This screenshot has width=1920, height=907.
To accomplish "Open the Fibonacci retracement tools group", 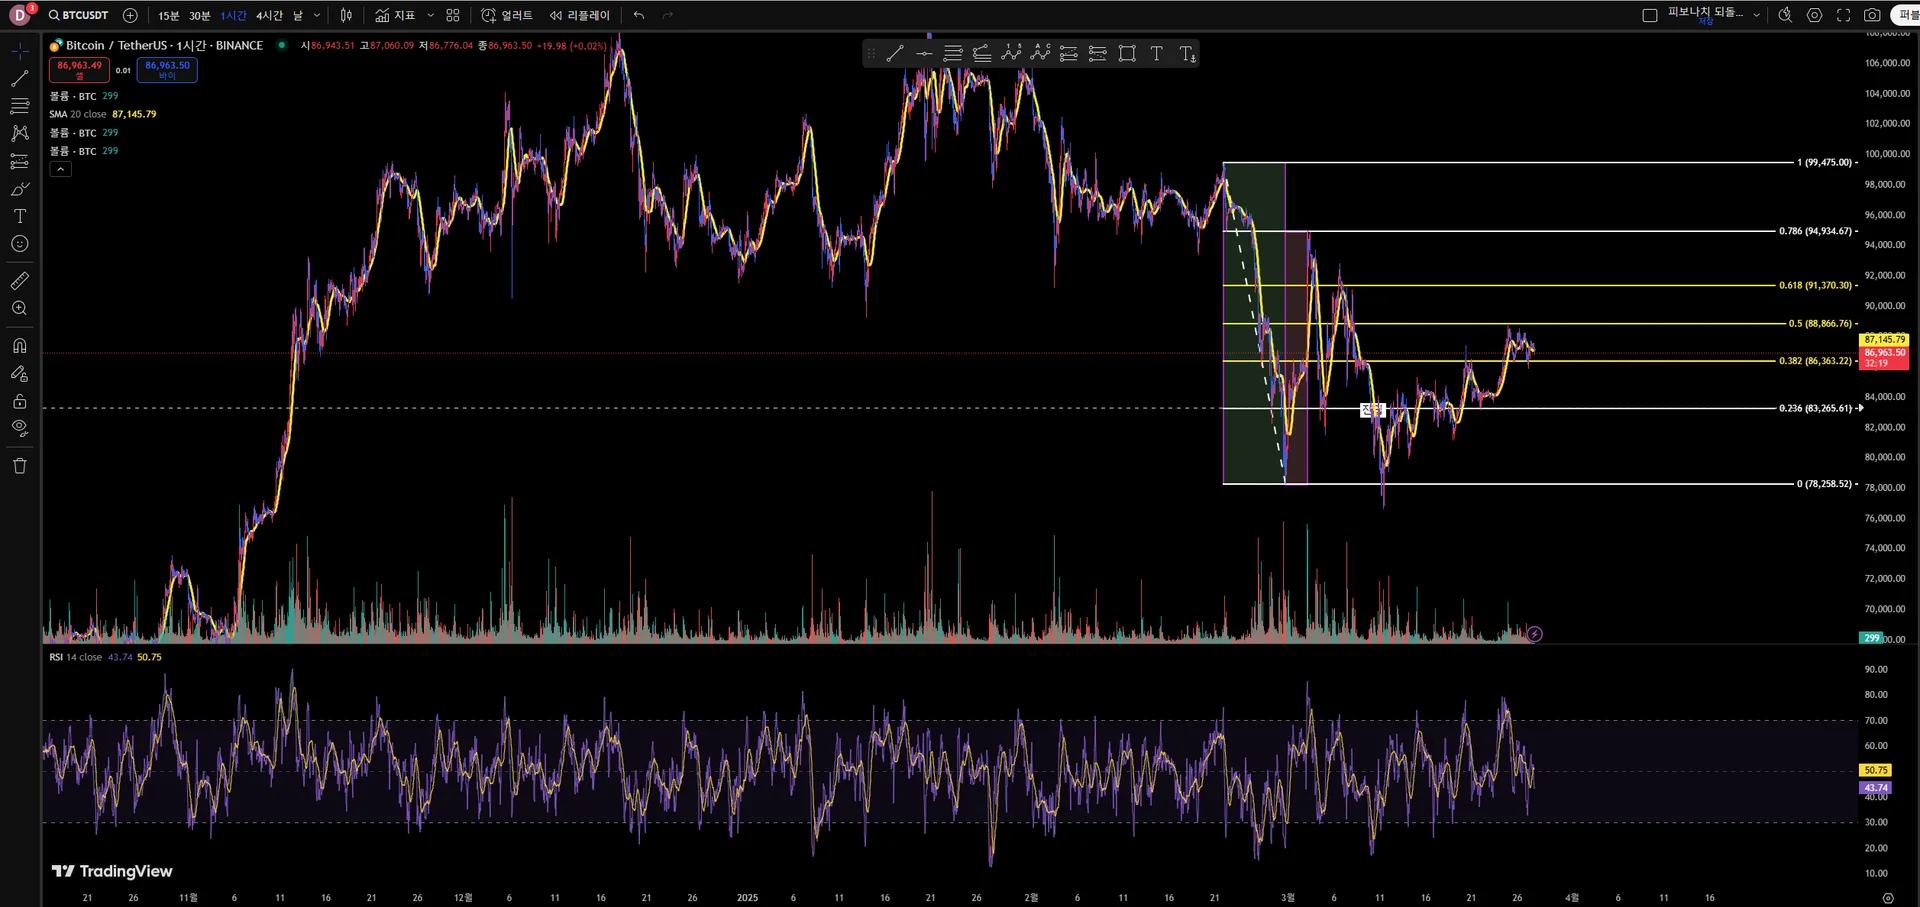I will pos(19,105).
